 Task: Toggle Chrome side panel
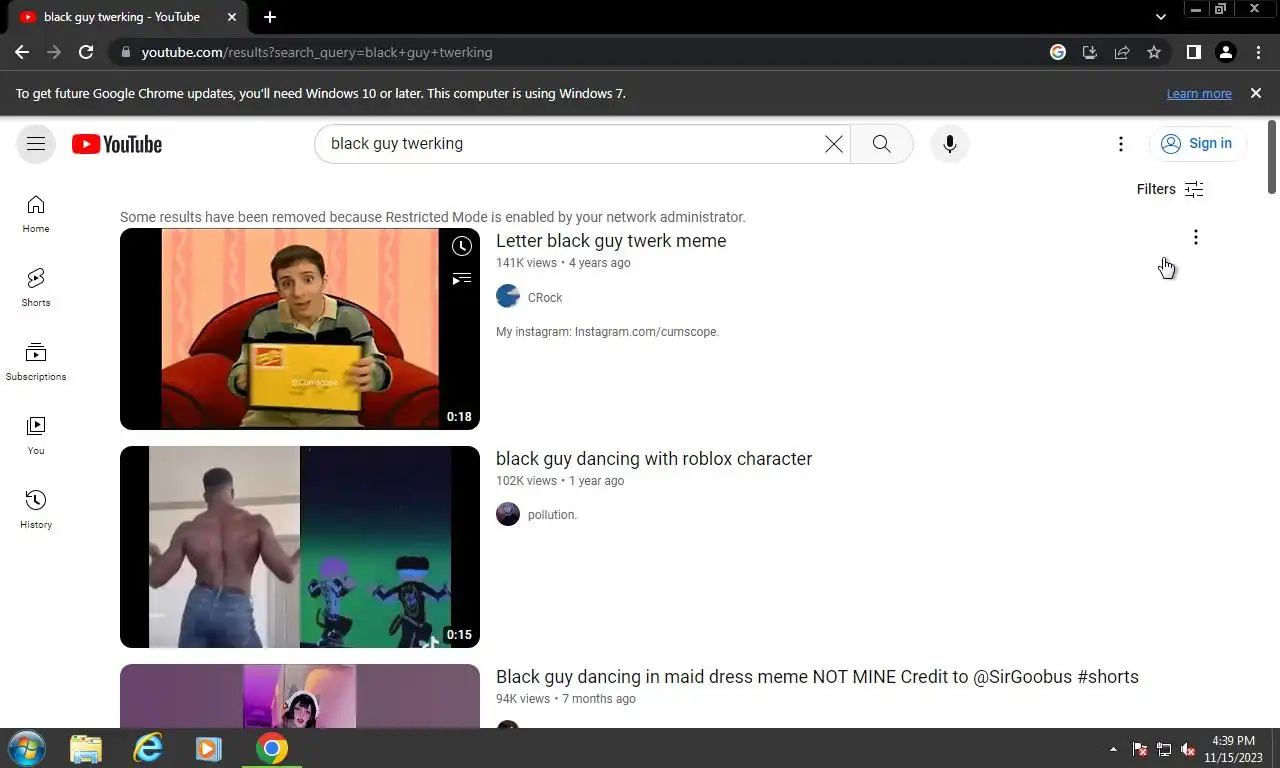1193,52
